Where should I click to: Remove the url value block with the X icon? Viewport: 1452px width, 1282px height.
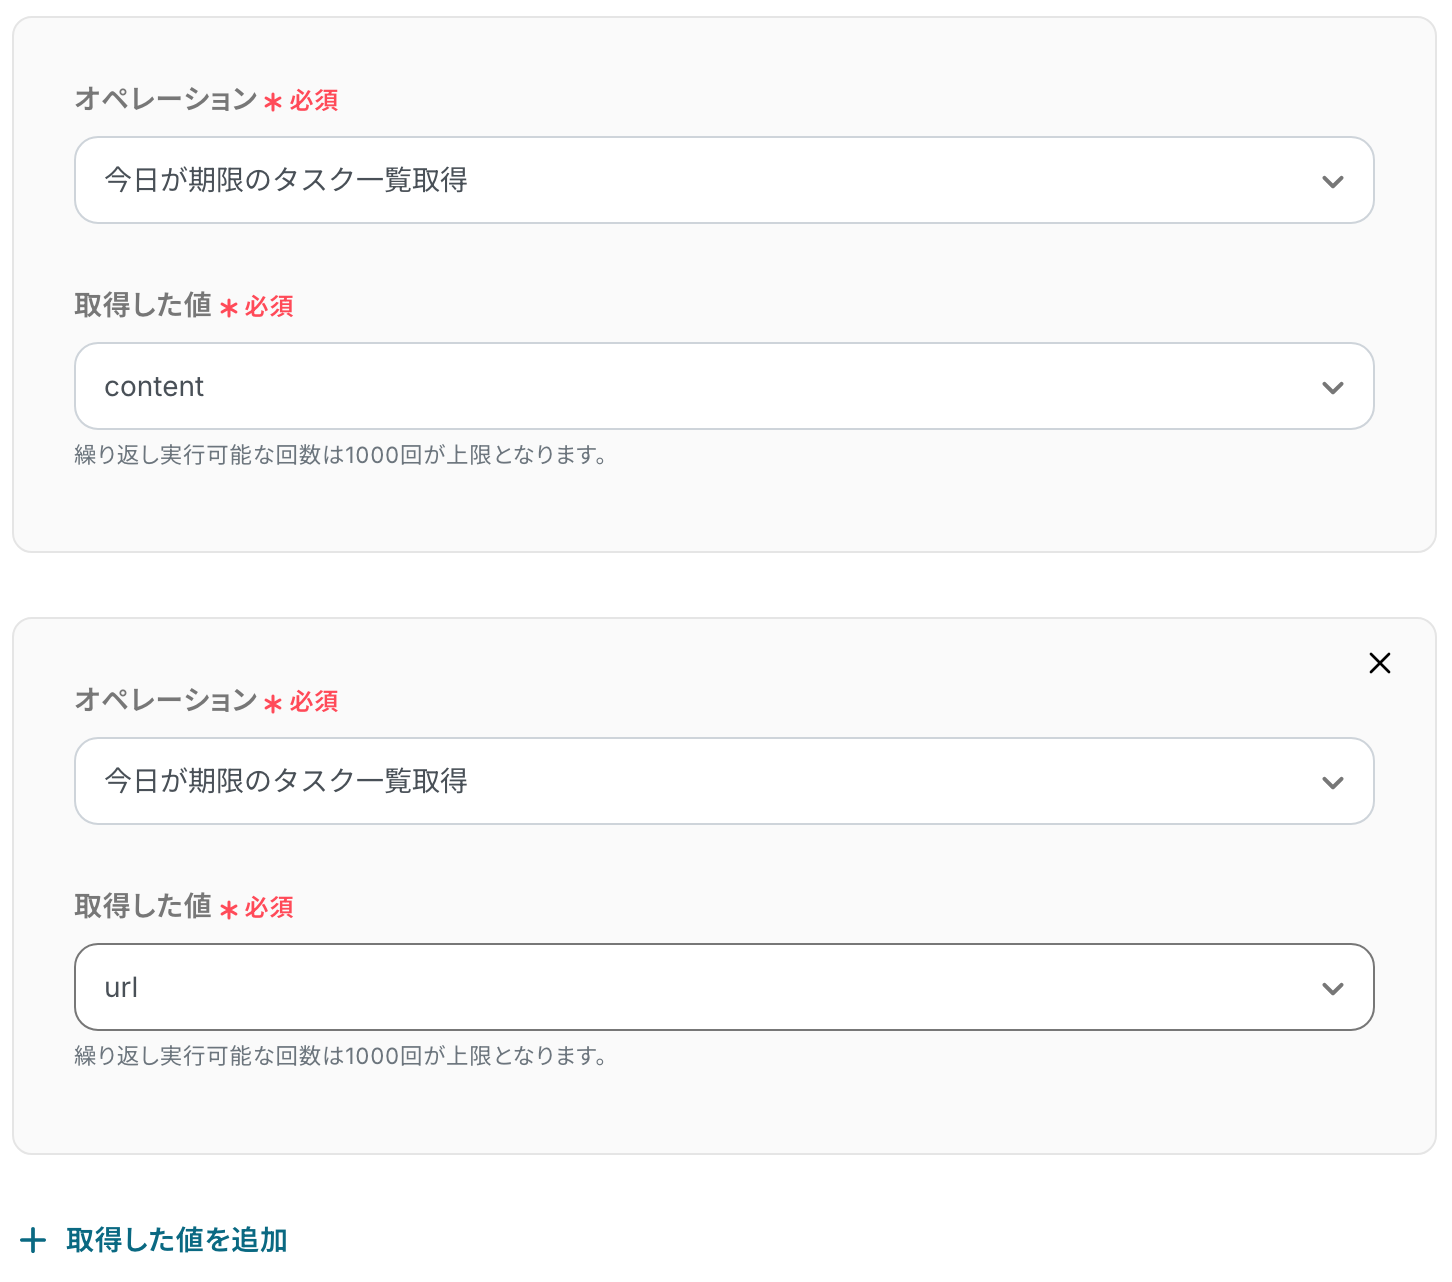tap(1379, 663)
